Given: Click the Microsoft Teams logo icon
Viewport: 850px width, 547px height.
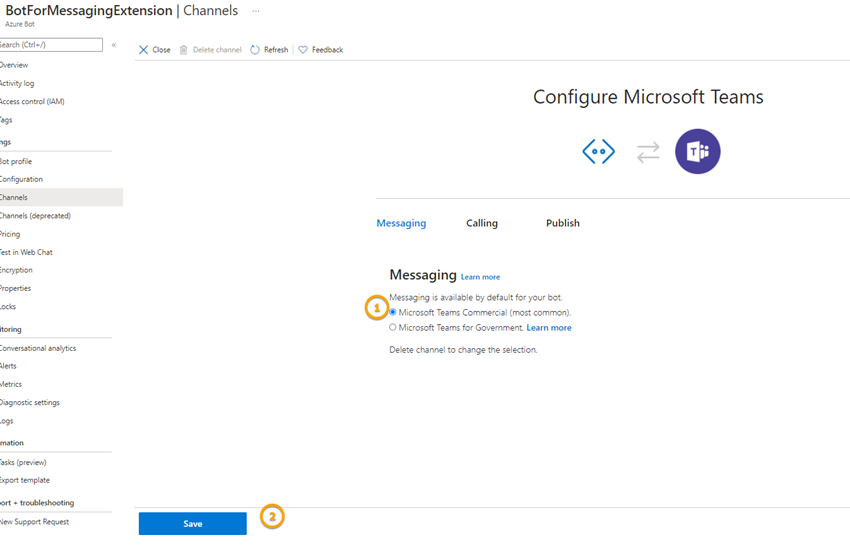Looking at the screenshot, I should click(x=698, y=151).
